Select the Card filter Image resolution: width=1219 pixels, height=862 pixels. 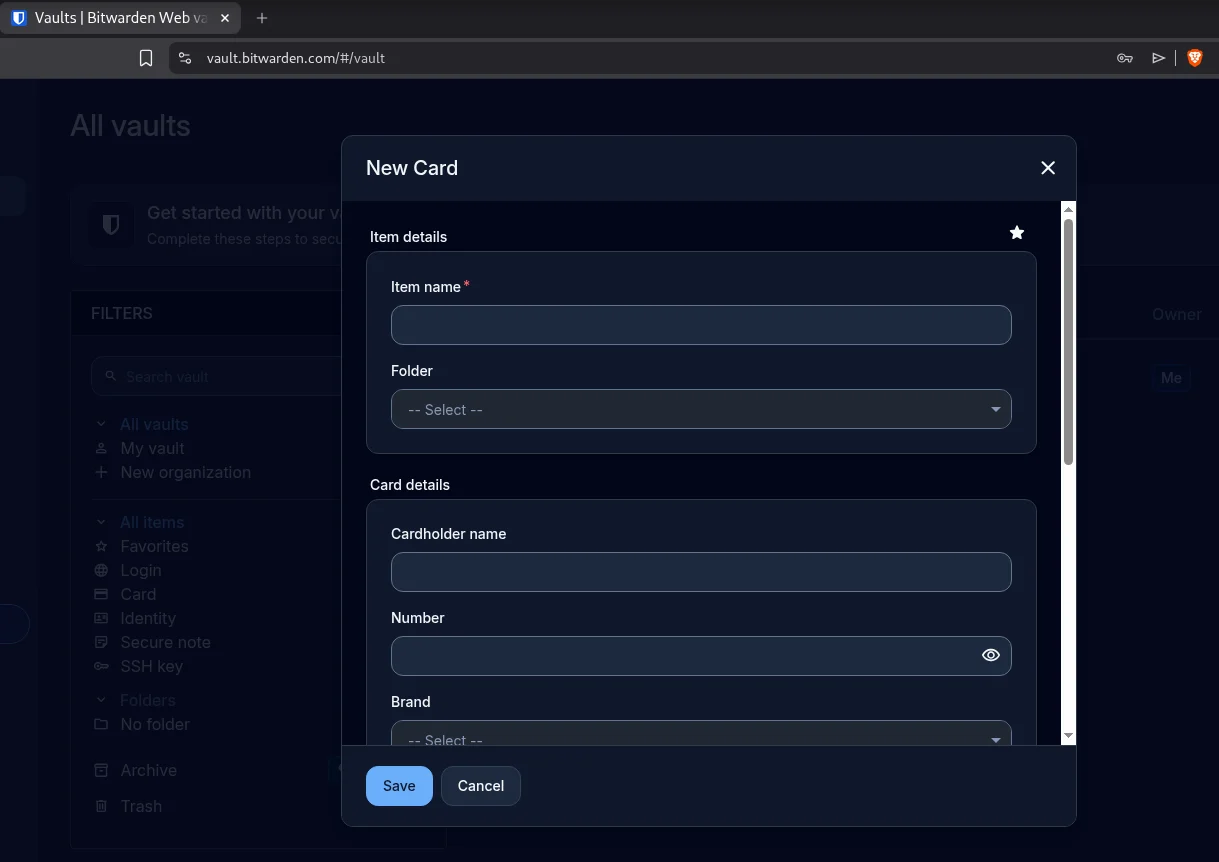[x=138, y=594]
